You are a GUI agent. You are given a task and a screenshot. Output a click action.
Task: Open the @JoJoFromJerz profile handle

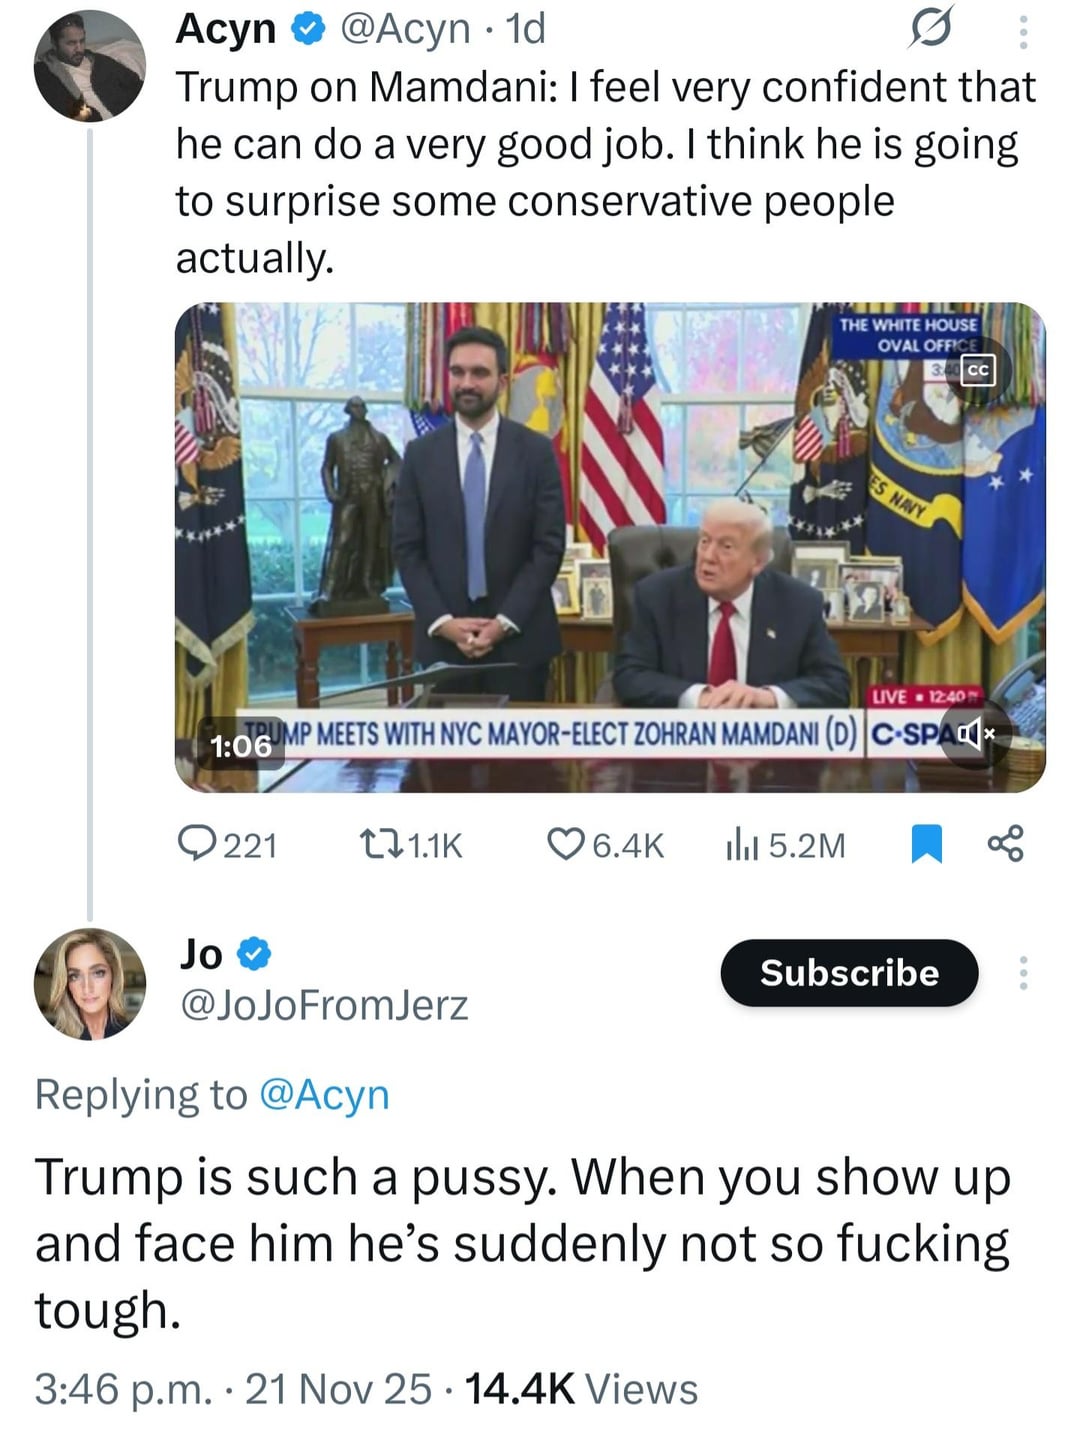[x=323, y=1005]
